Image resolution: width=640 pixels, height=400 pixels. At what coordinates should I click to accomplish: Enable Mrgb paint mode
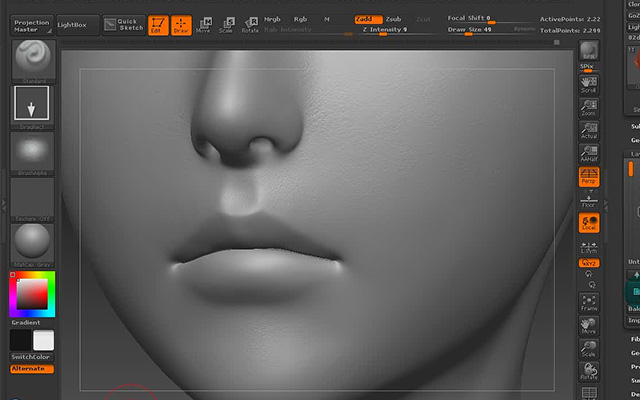pyautogui.click(x=272, y=19)
